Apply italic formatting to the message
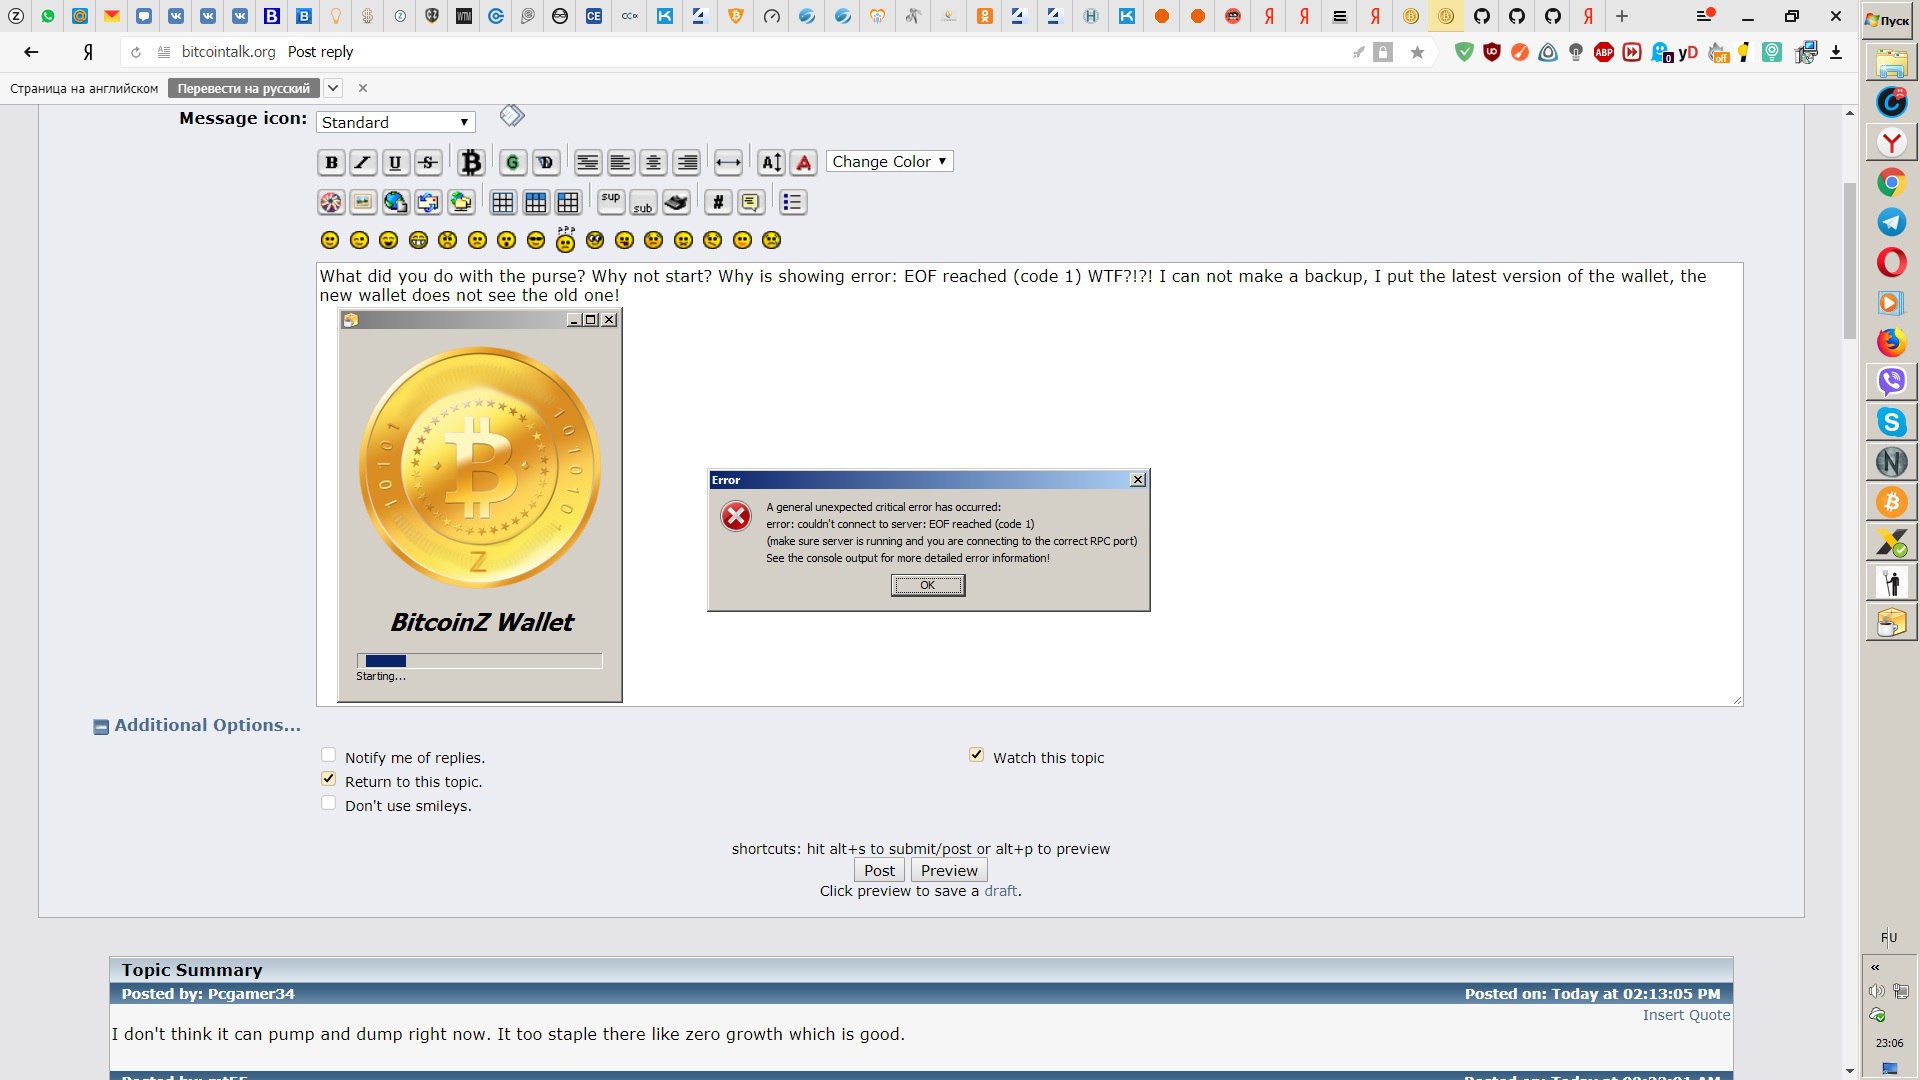The image size is (1920, 1080). click(363, 162)
